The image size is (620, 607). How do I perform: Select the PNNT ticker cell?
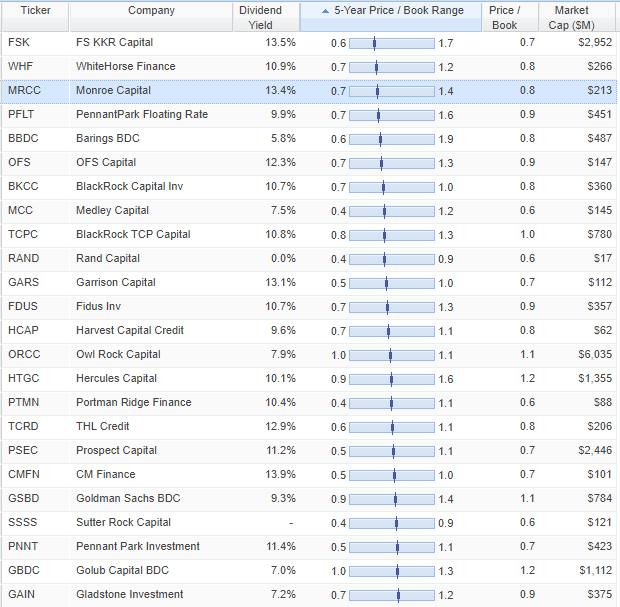(x=35, y=546)
